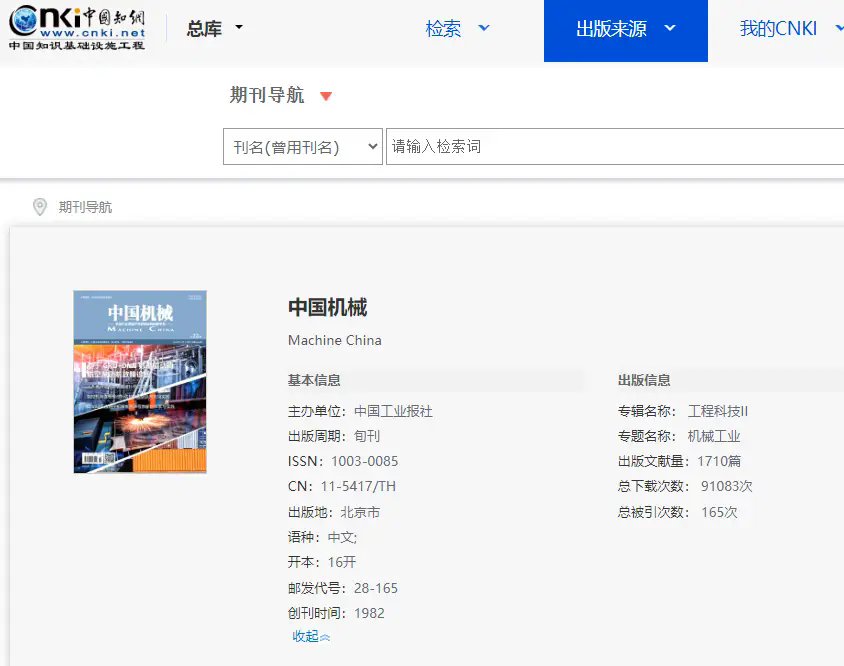
Task: Click the 语种 中文 entry
Action: tap(322, 537)
